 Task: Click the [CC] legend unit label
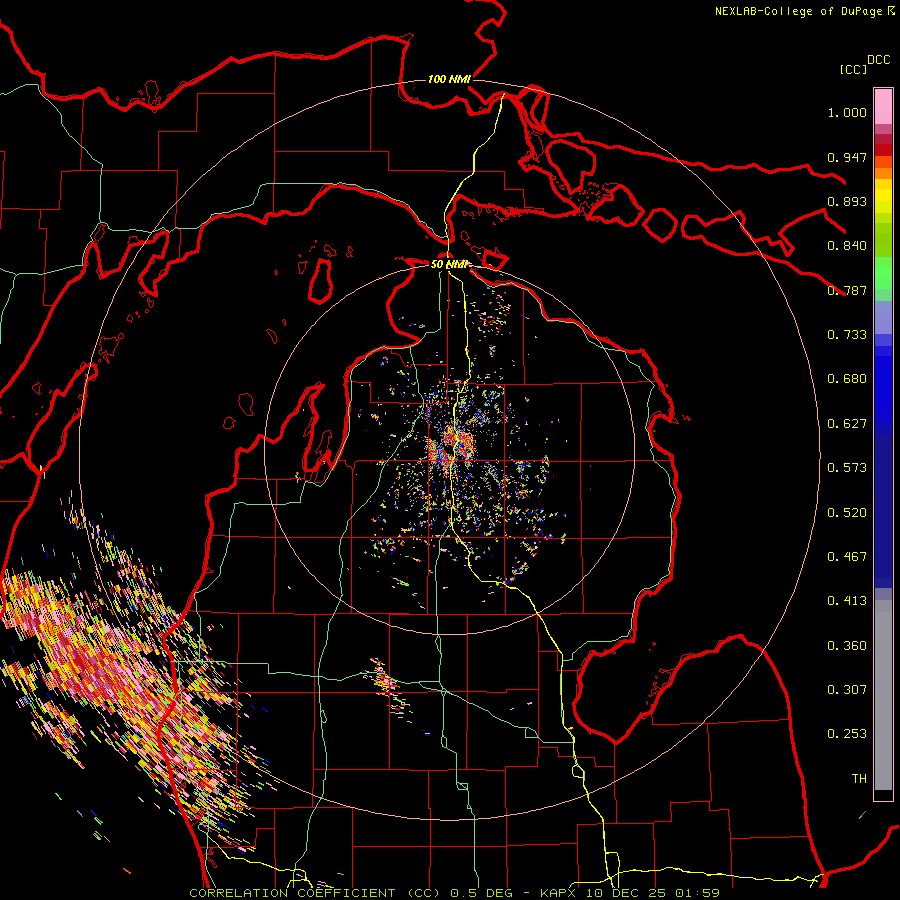click(x=854, y=69)
